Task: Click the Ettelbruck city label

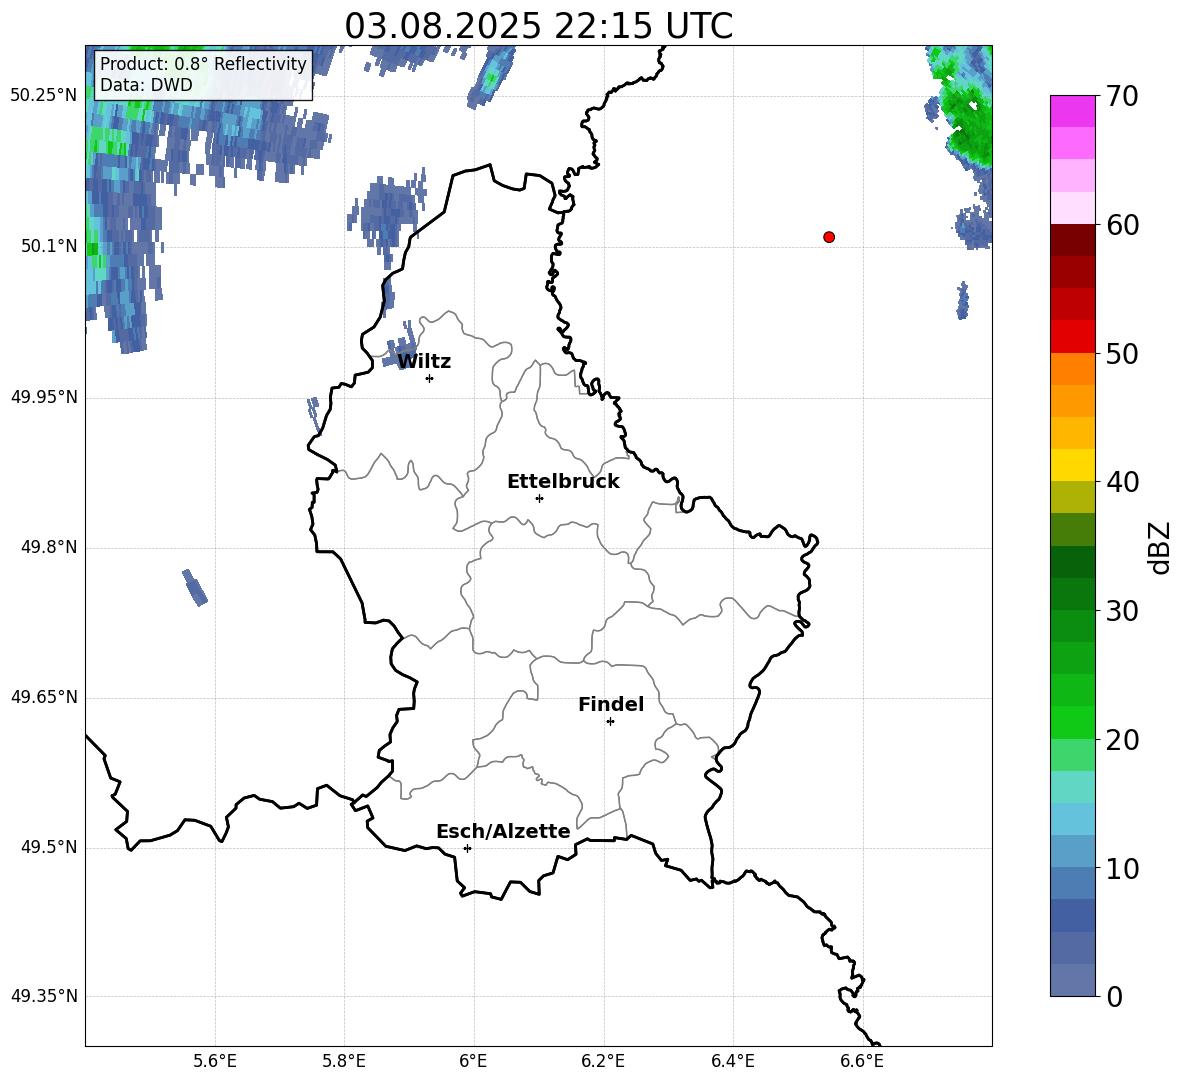Action: click(x=563, y=482)
